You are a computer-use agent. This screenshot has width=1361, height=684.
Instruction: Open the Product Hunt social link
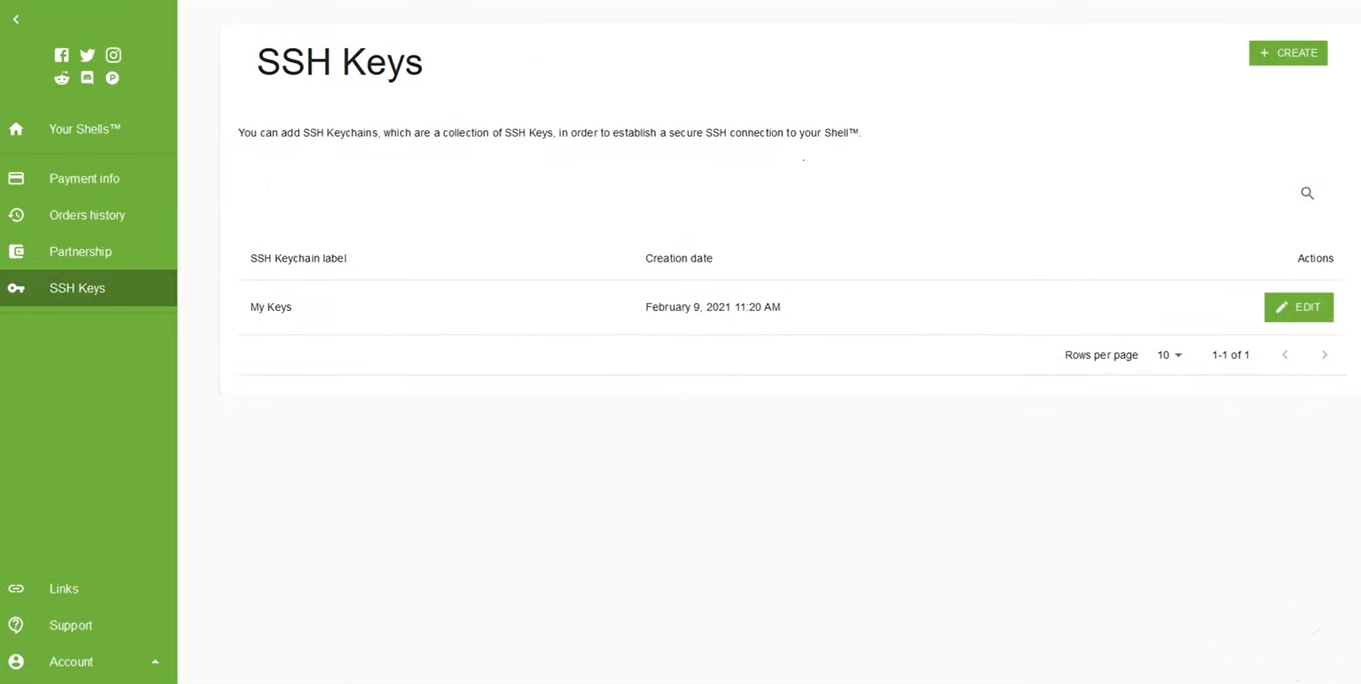coord(113,78)
